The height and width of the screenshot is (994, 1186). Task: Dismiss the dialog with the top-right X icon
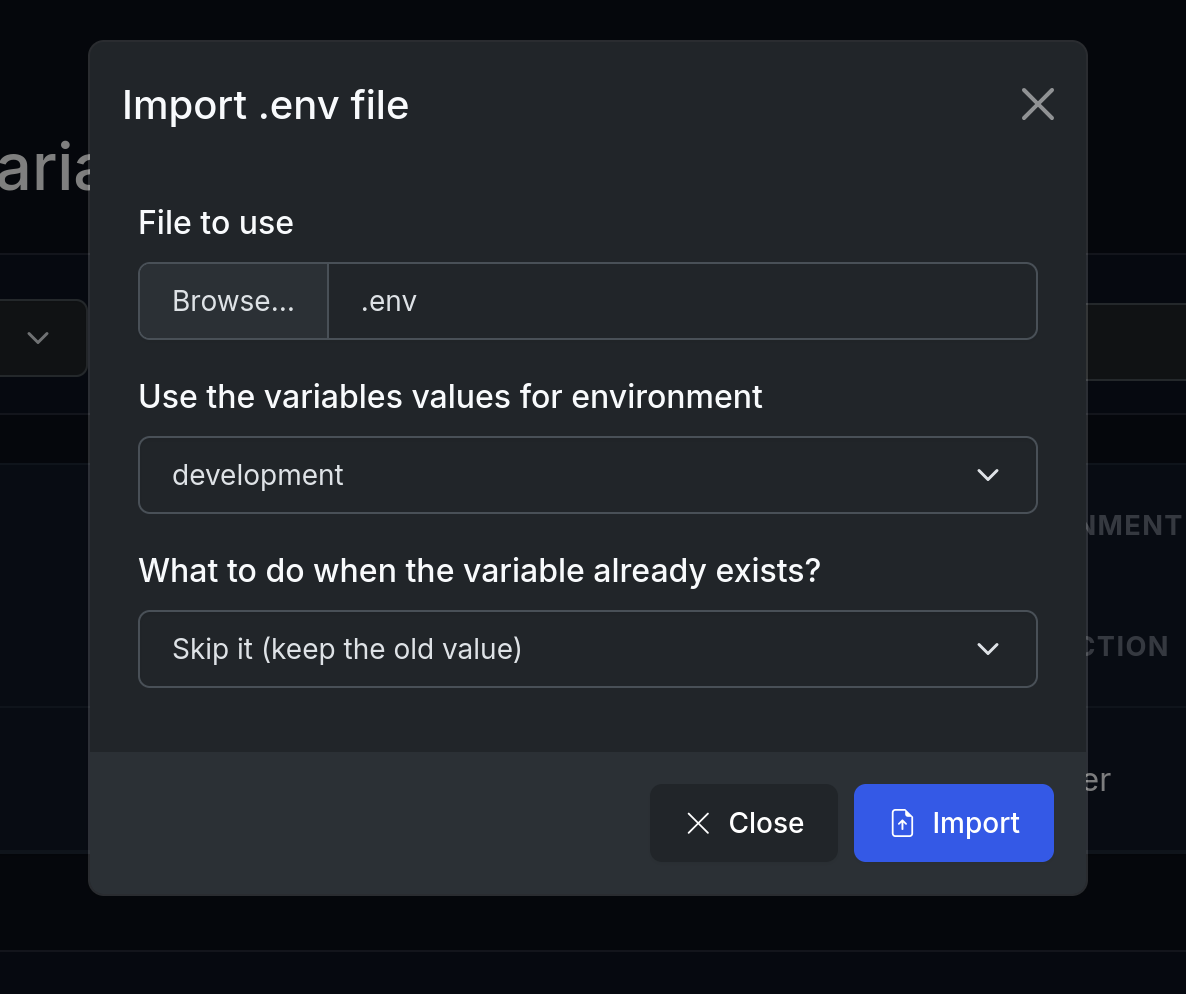tap(1037, 104)
